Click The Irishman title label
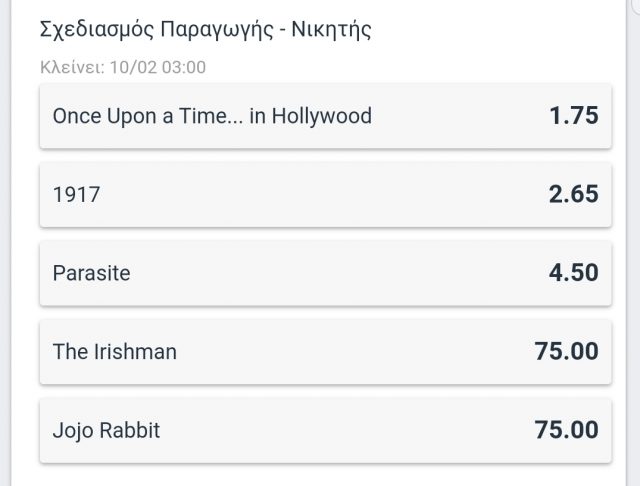Viewport: 640px width, 486px height. point(115,352)
